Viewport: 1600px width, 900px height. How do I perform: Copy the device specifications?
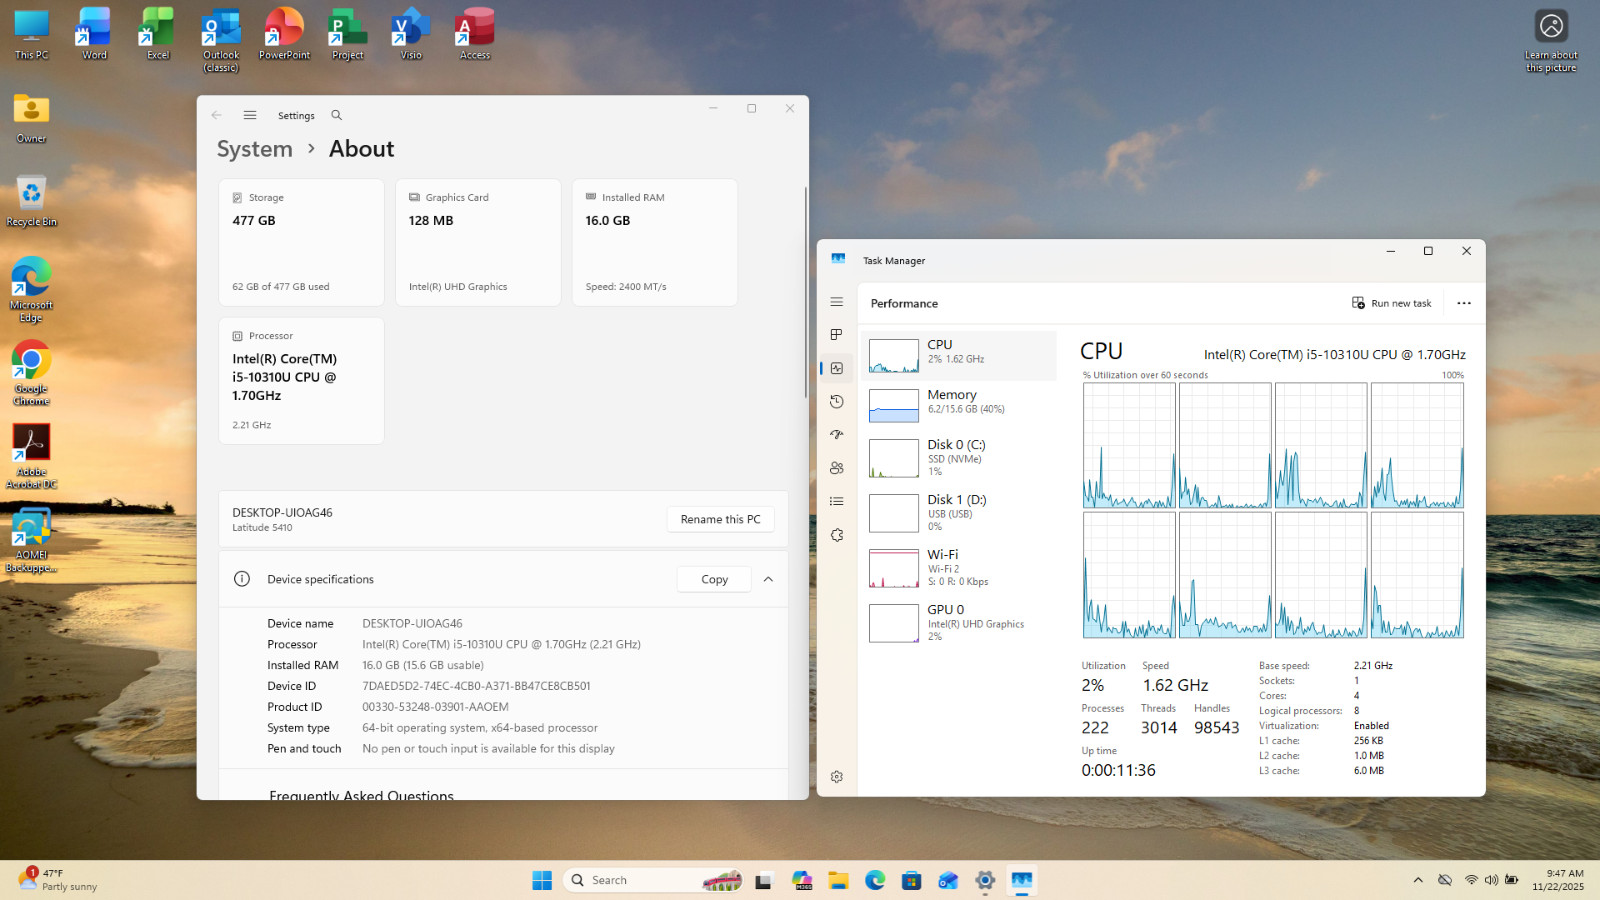(714, 579)
